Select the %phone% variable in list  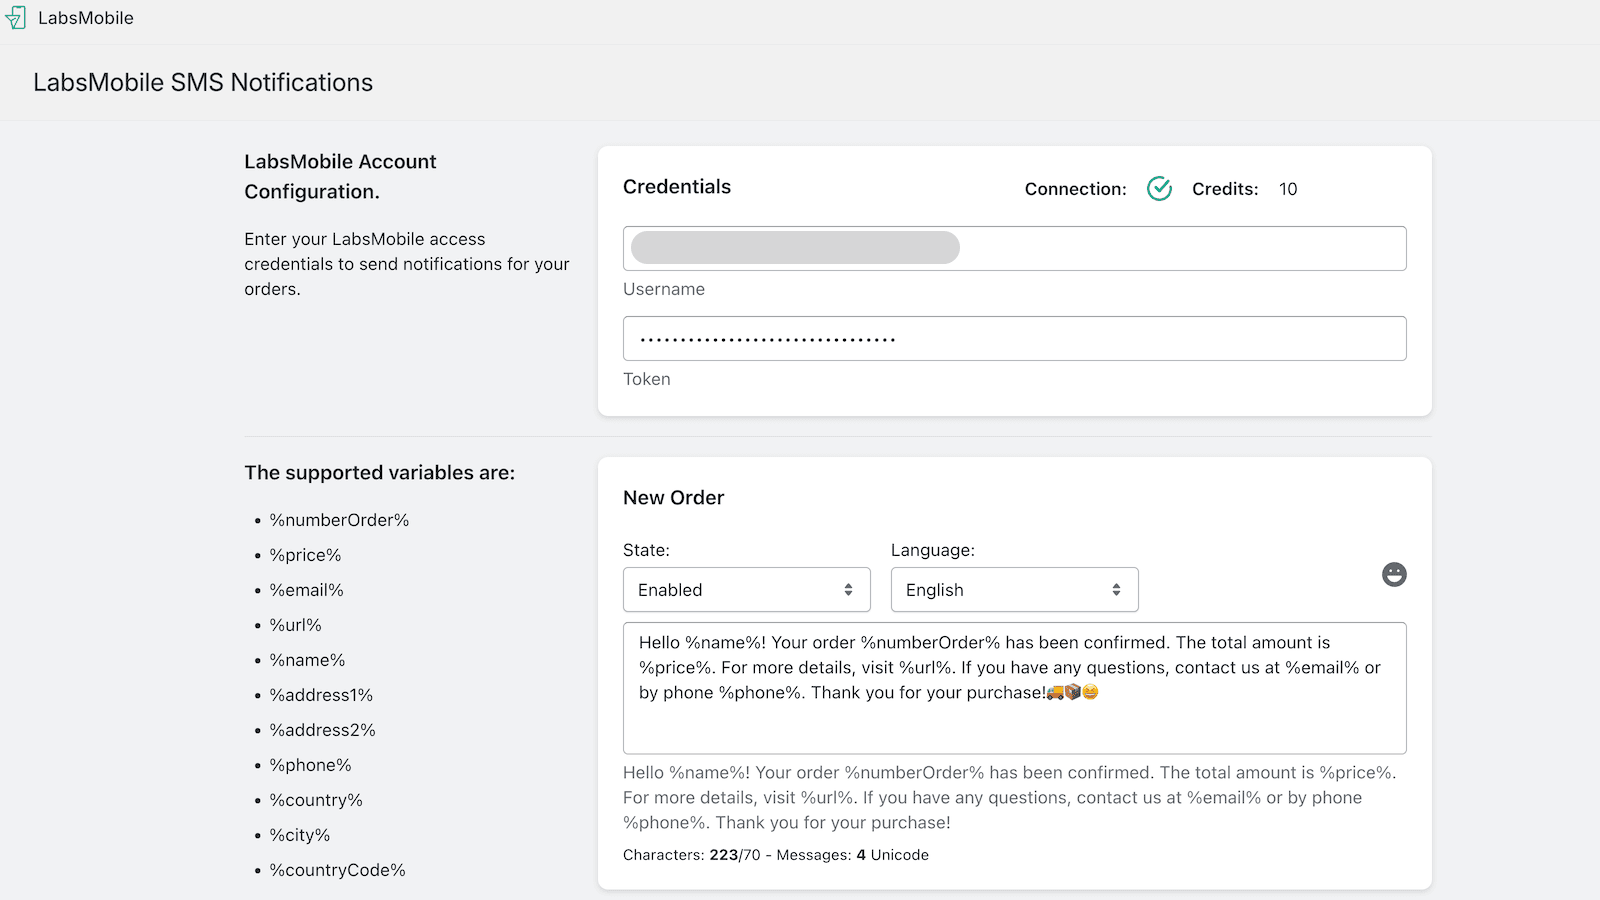click(x=310, y=765)
